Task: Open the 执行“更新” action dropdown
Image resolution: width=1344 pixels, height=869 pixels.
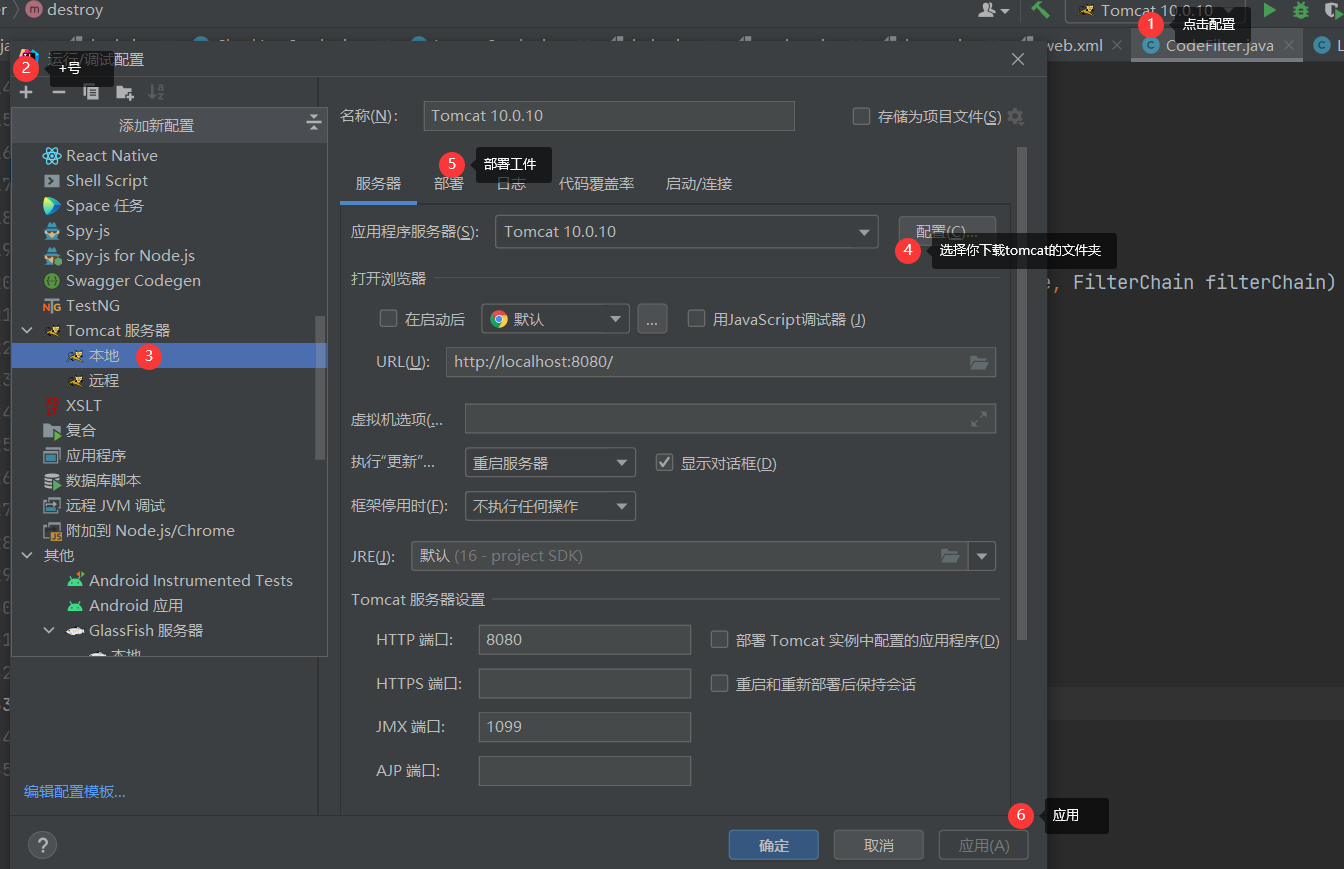Action: coord(550,463)
